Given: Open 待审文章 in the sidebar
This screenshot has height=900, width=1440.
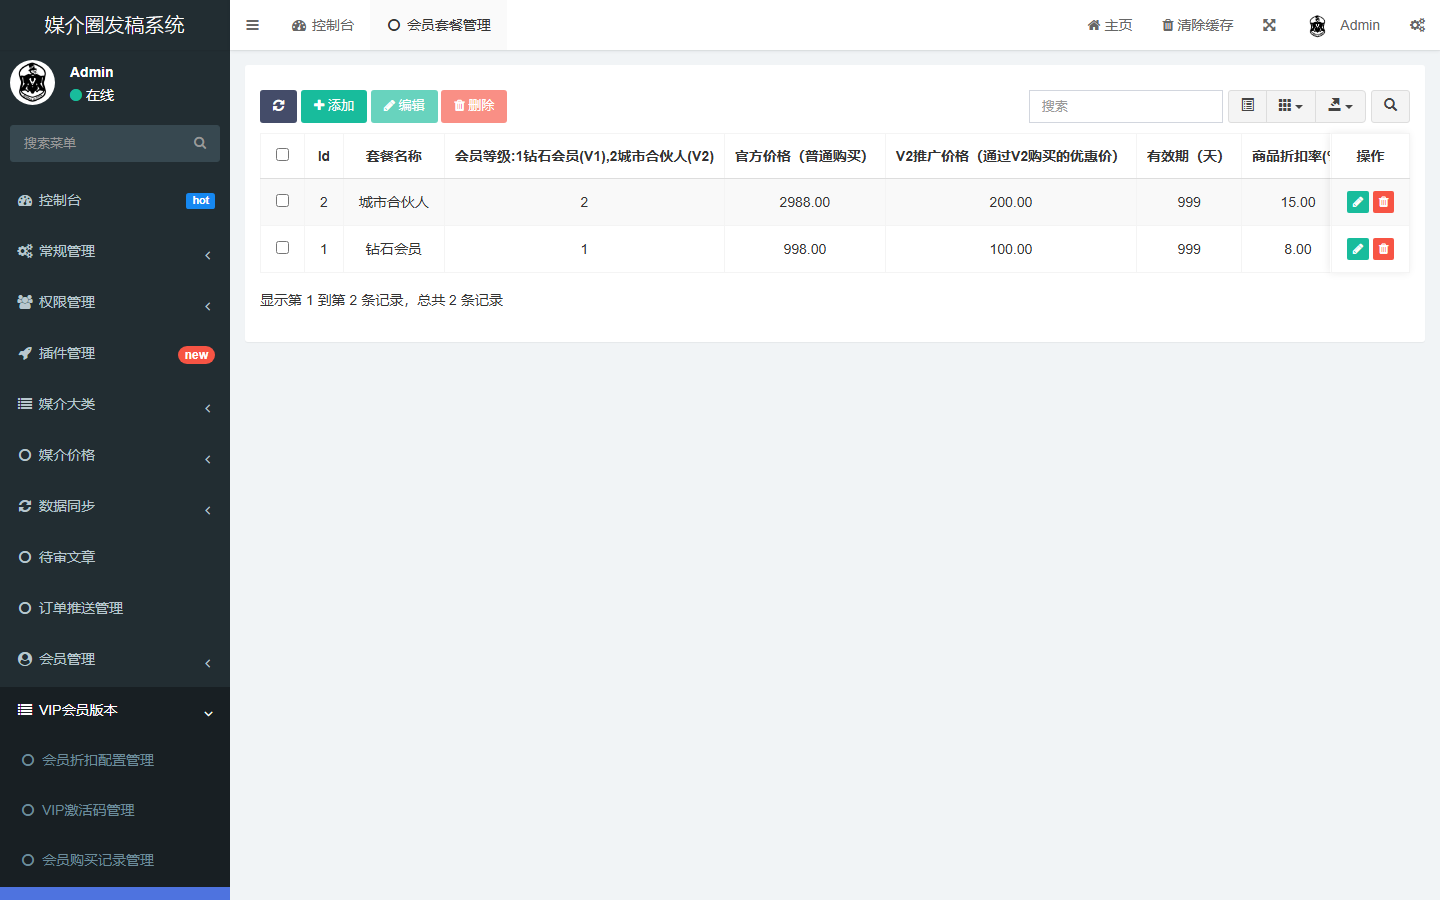Looking at the screenshot, I should pyautogui.click(x=115, y=557).
